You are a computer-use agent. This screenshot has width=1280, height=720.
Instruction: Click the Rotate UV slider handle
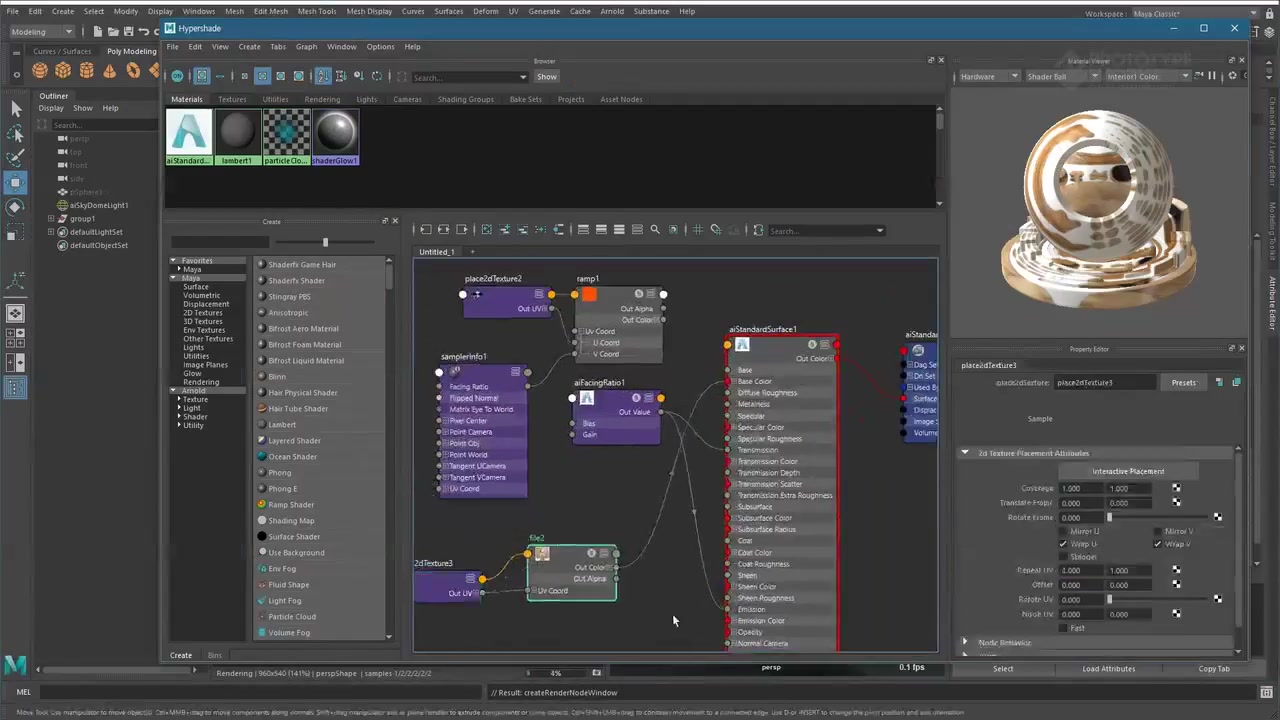[x=1109, y=599]
